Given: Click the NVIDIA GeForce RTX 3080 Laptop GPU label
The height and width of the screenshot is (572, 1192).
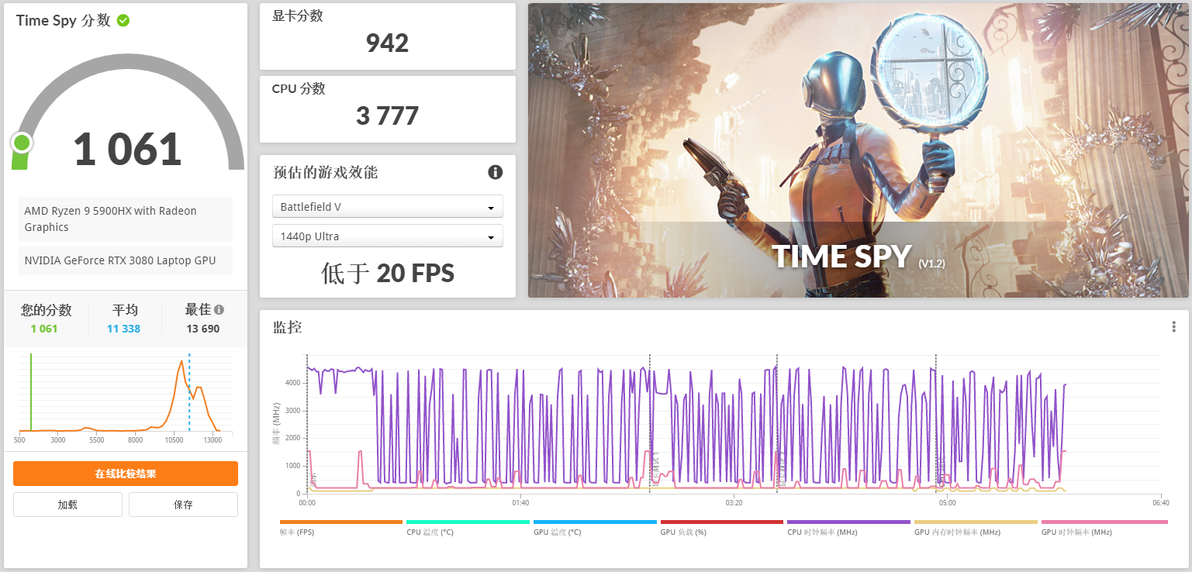Looking at the screenshot, I should (x=125, y=260).
